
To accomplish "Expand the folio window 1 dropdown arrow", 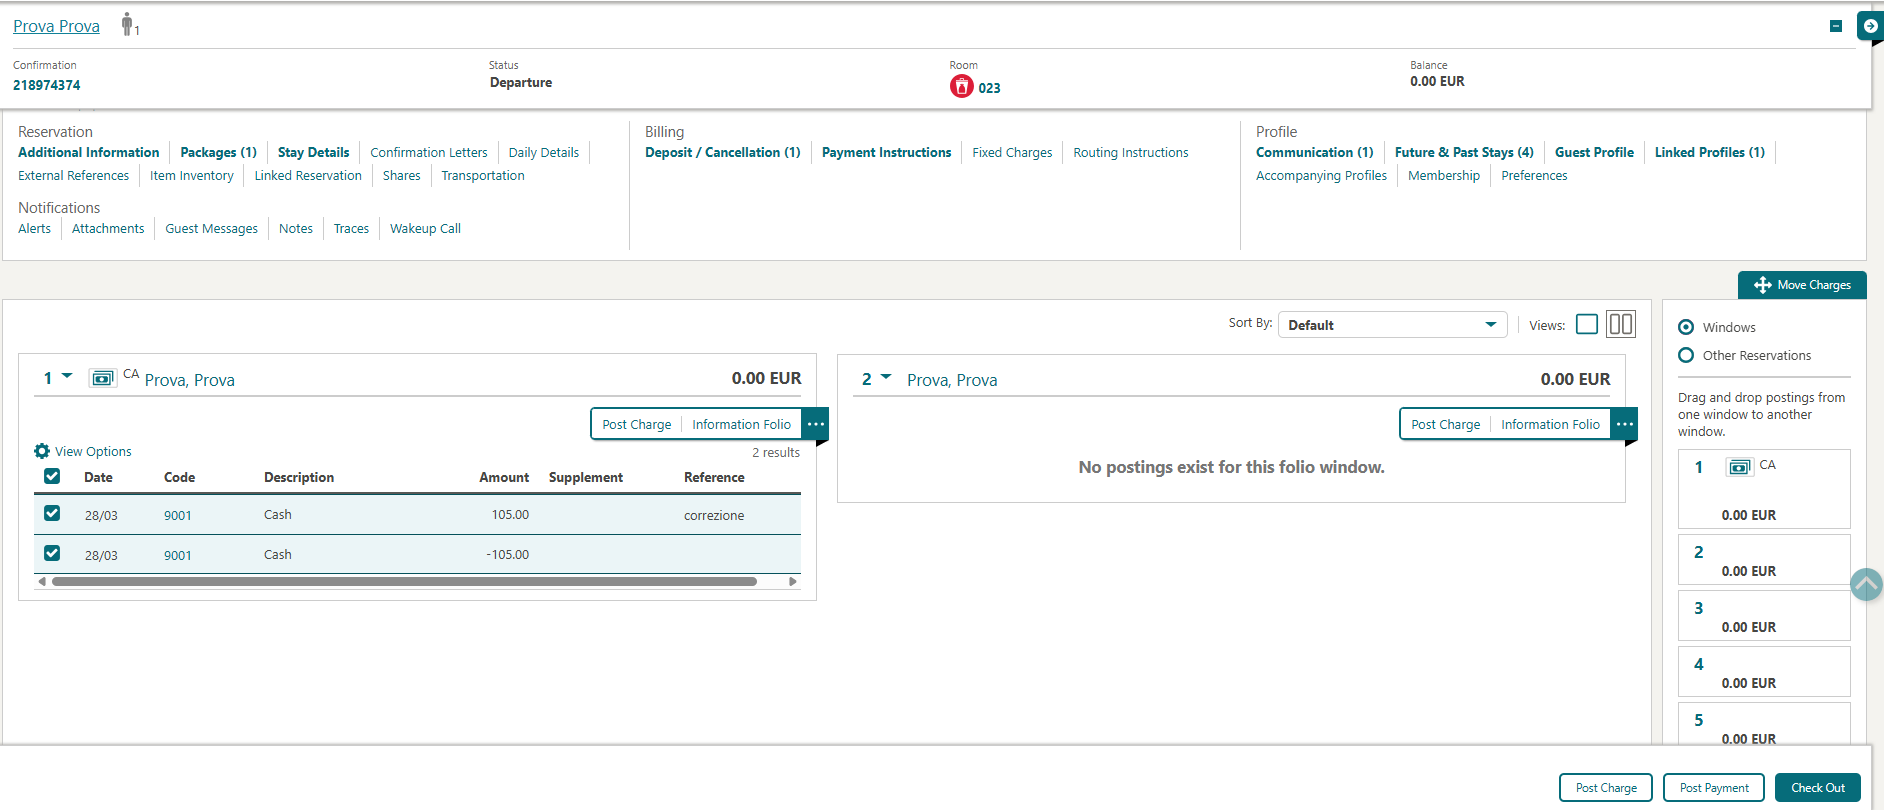I will pyautogui.click(x=67, y=377).
